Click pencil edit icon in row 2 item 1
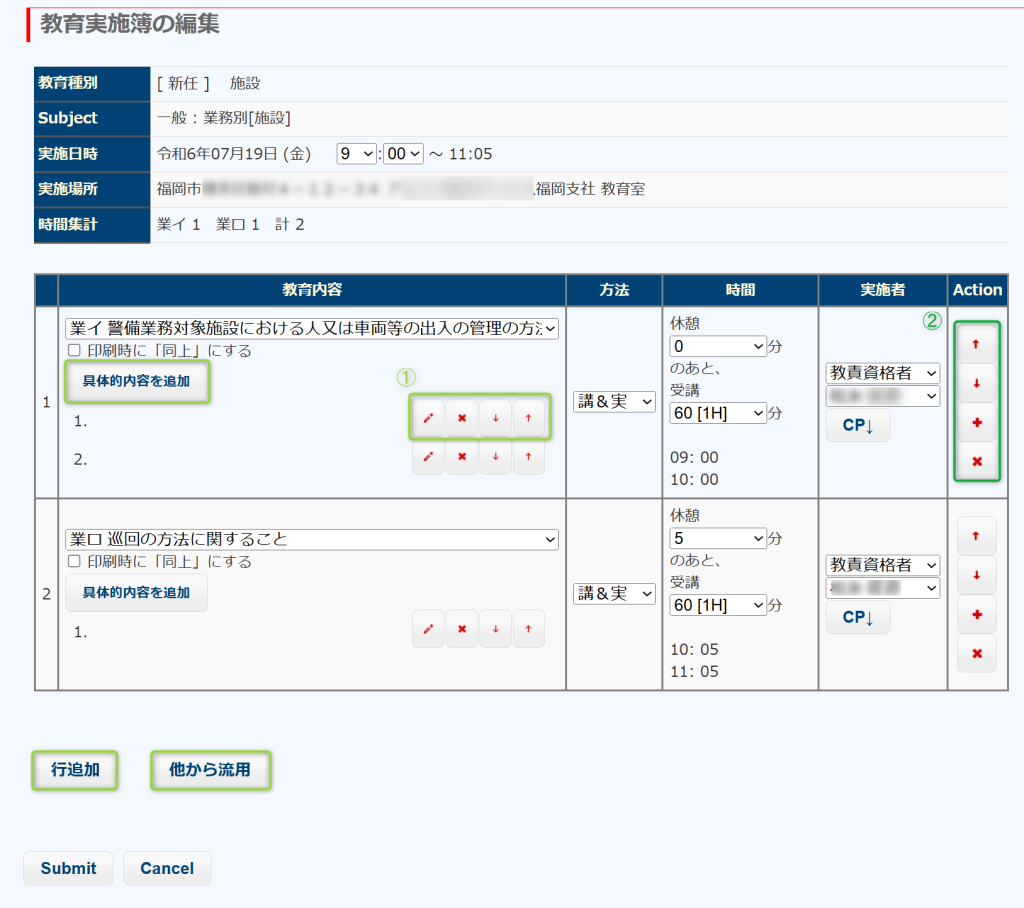The height and width of the screenshot is (908, 1024). pos(428,629)
